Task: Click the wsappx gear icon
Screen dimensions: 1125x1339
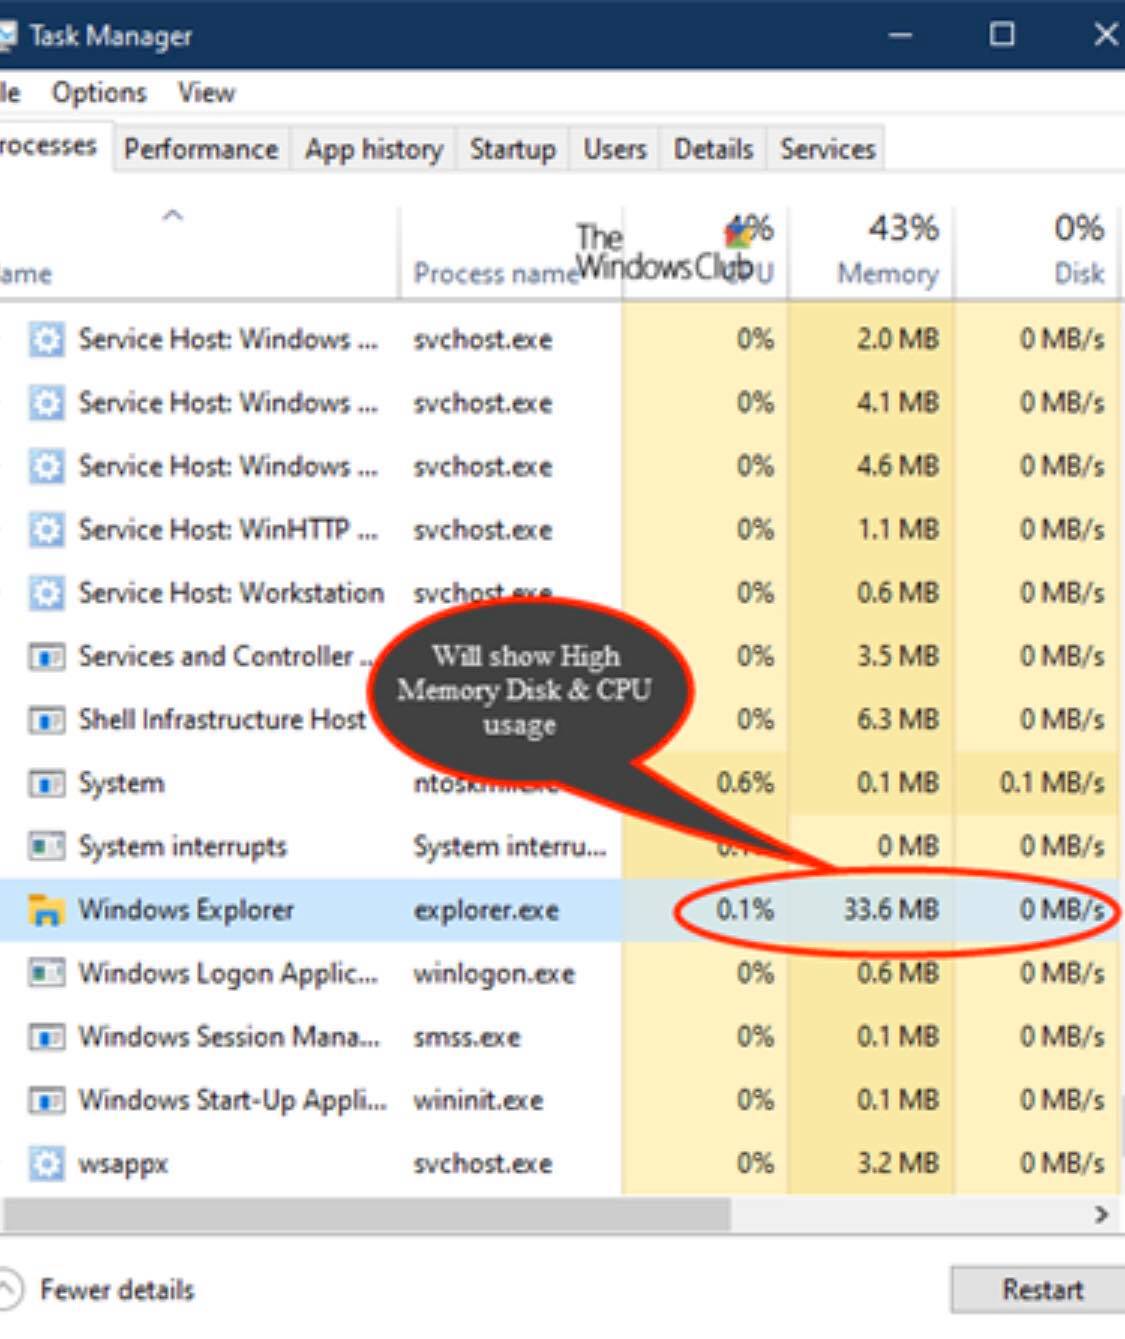Action: pyautogui.click(x=46, y=1164)
